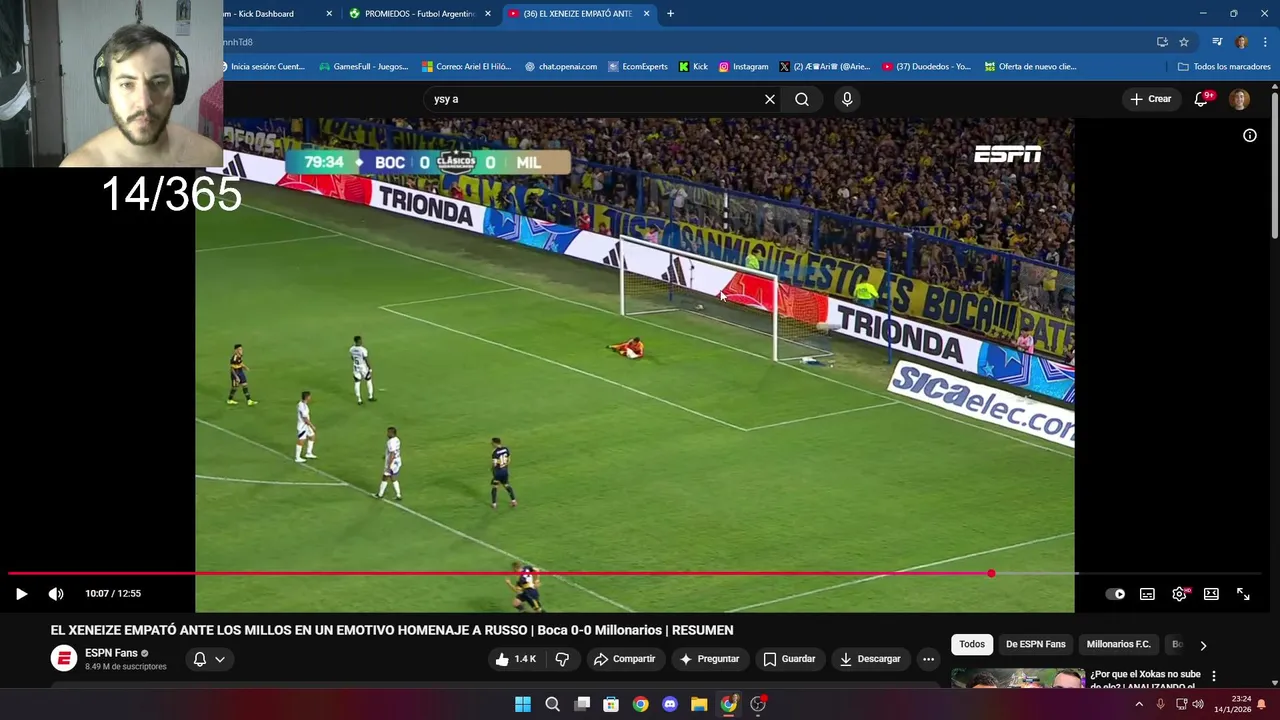Viewport: 1280px width, 720px height.
Task: Open the Chrome profile avatar
Action: pyautogui.click(x=1242, y=42)
